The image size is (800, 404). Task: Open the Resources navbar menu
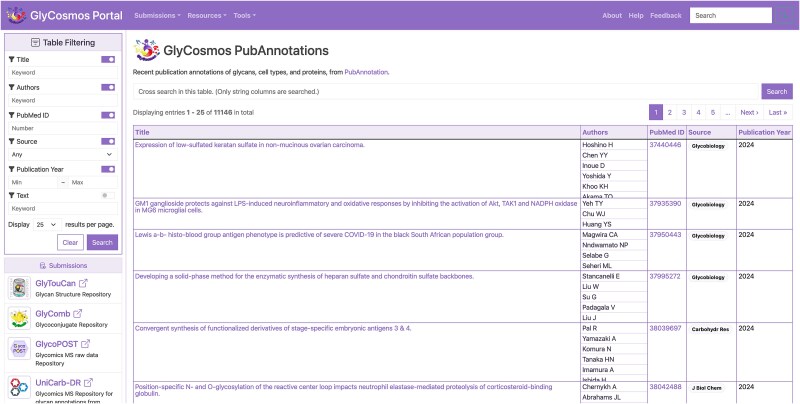tap(207, 15)
